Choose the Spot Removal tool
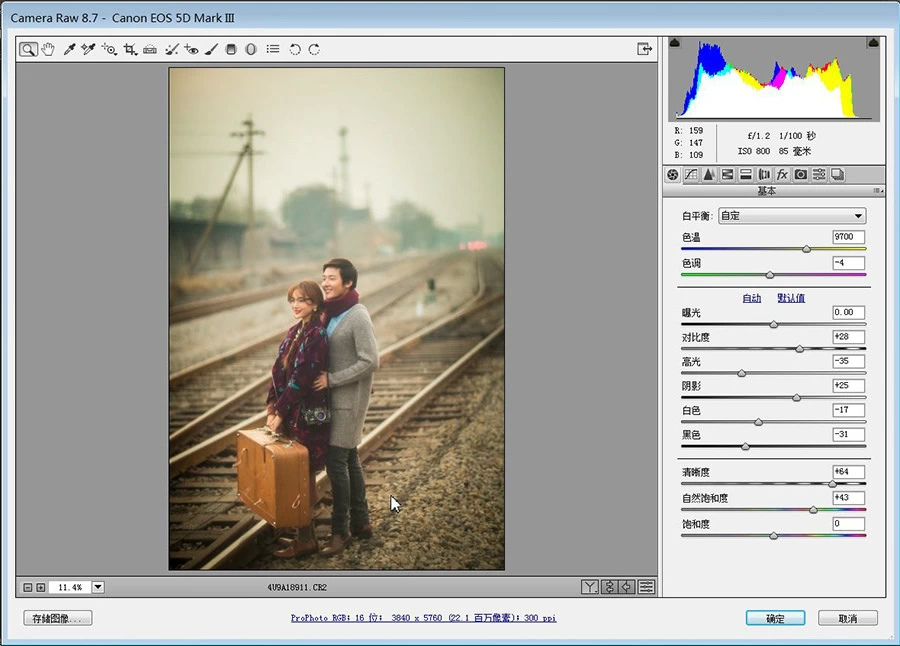Viewport: 900px width, 646px height. (171, 49)
